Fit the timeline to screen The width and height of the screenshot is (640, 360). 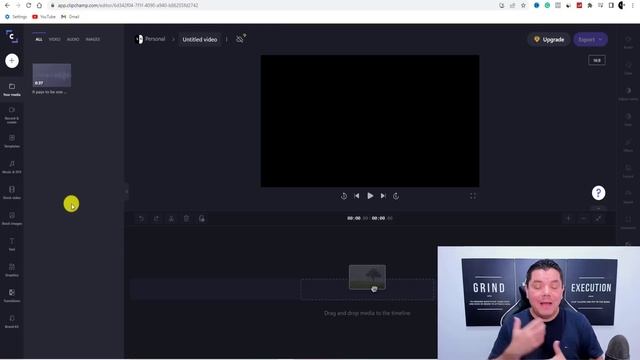pyautogui.click(x=598, y=218)
